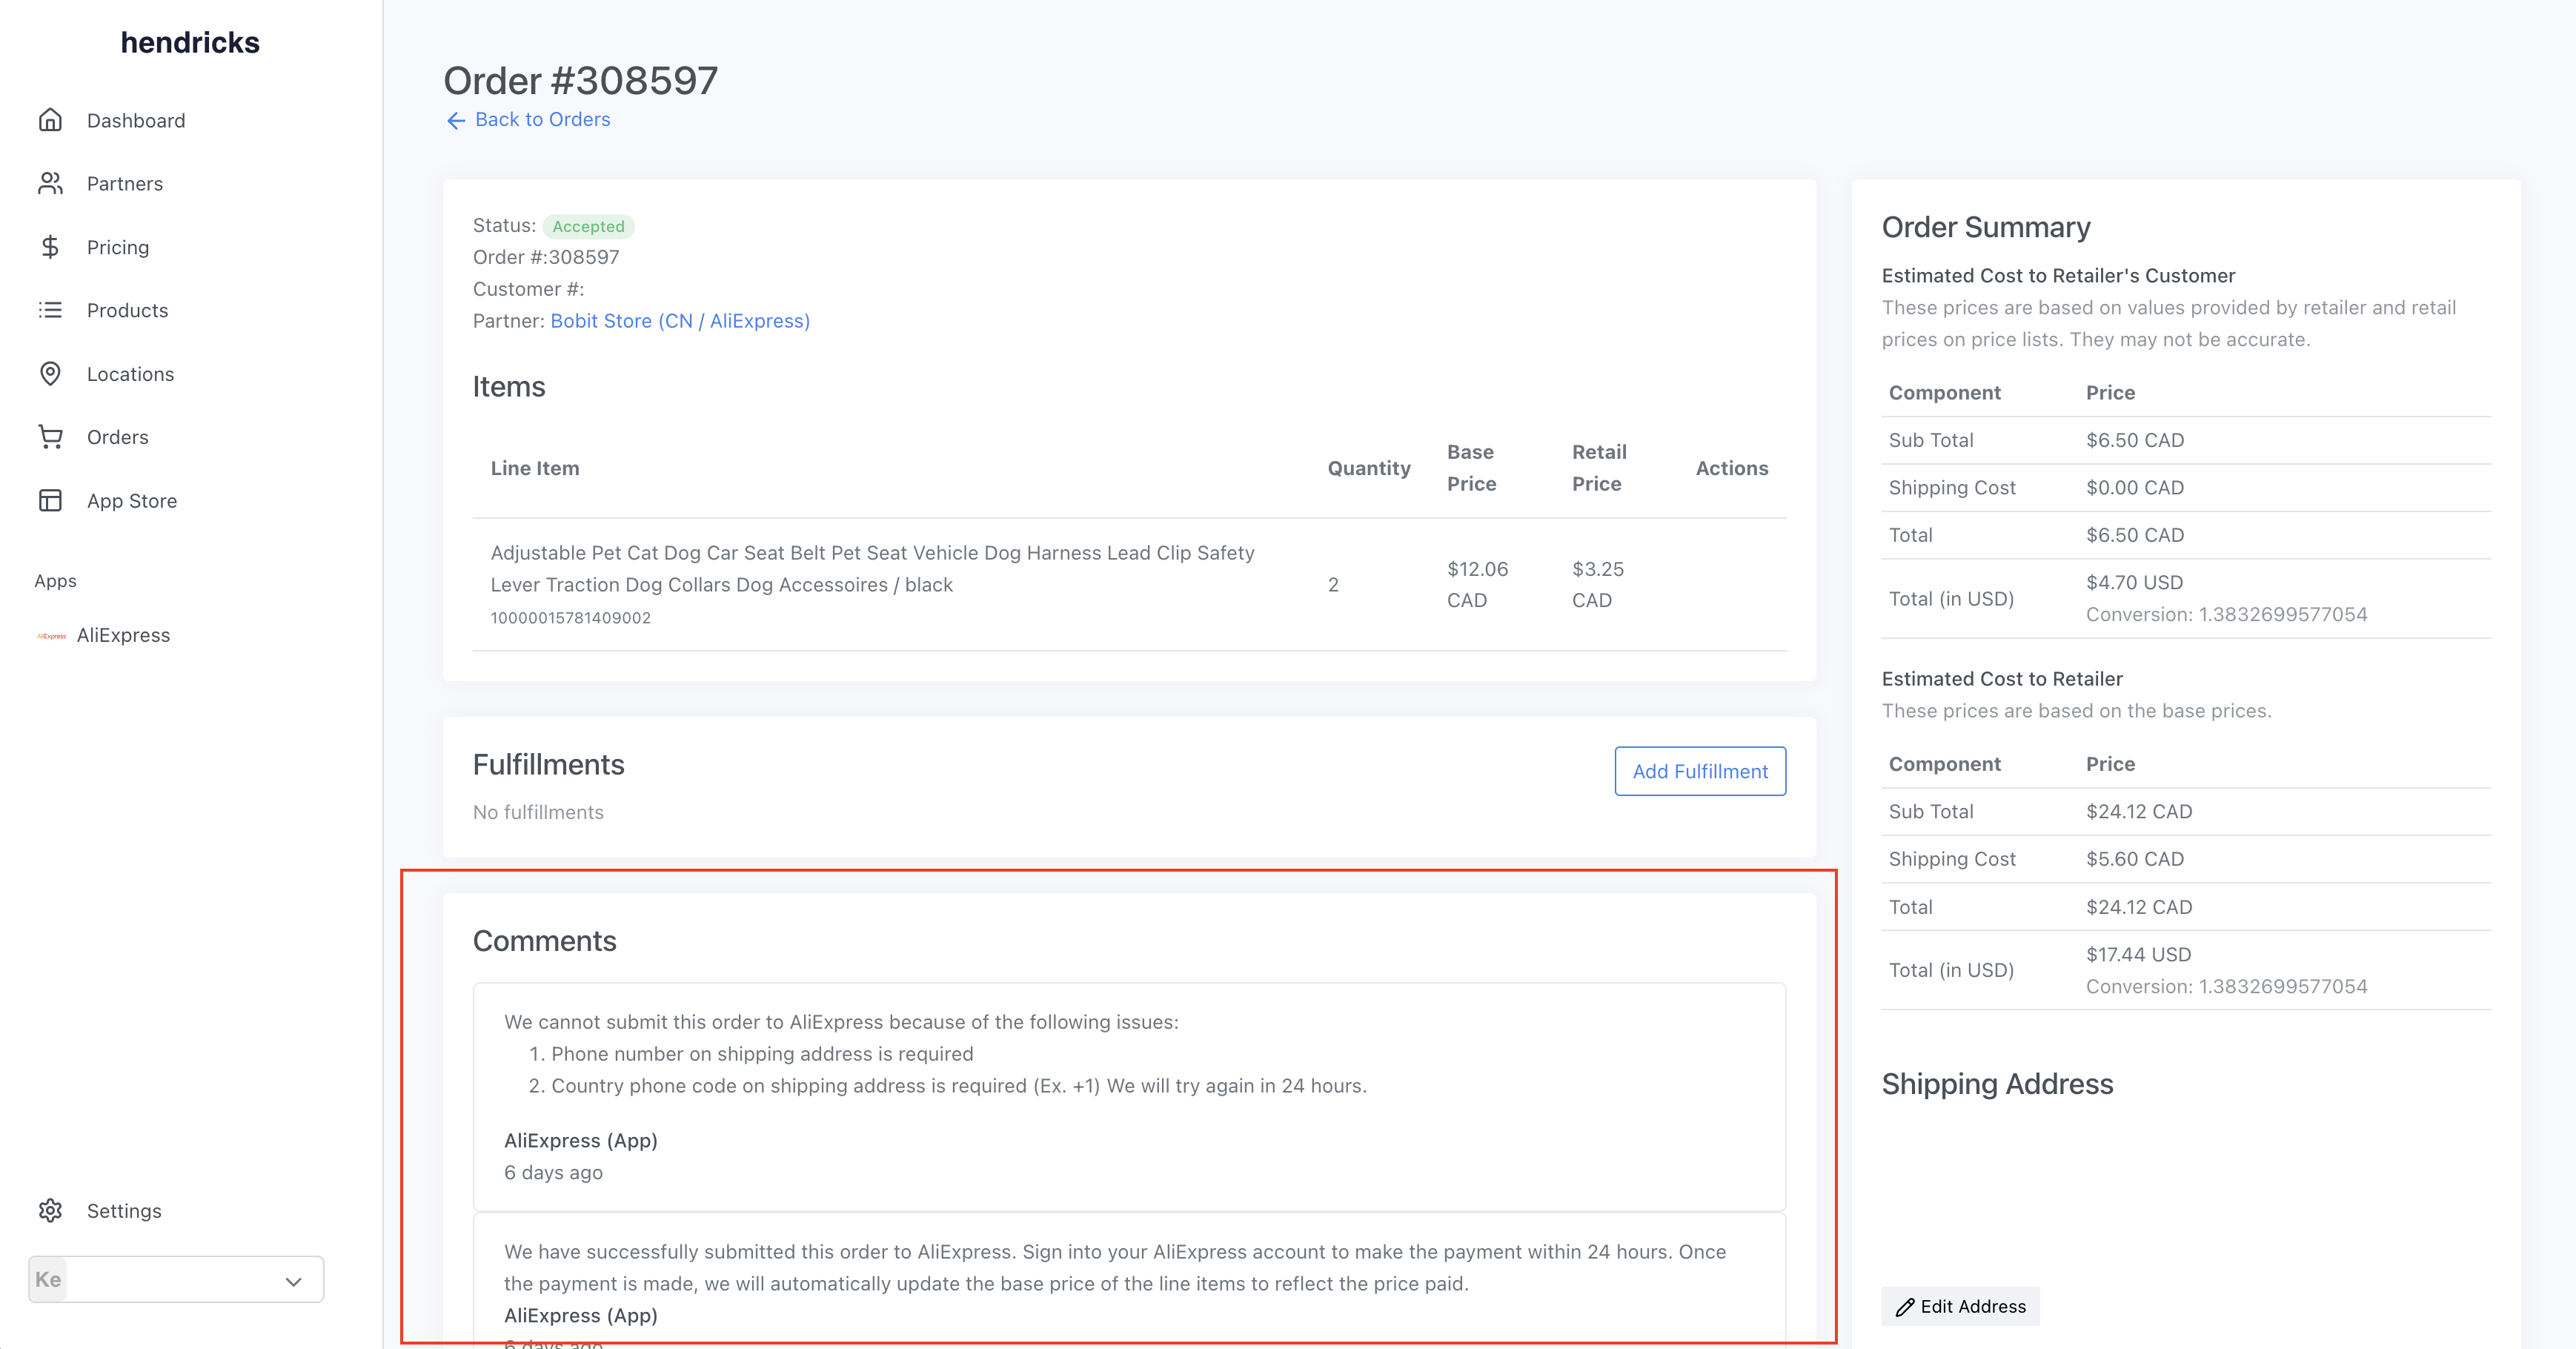Click the $17.44 USD total value
Image resolution: width=2576 pixels, height=1349 pixels.
tap(2138, 954)
